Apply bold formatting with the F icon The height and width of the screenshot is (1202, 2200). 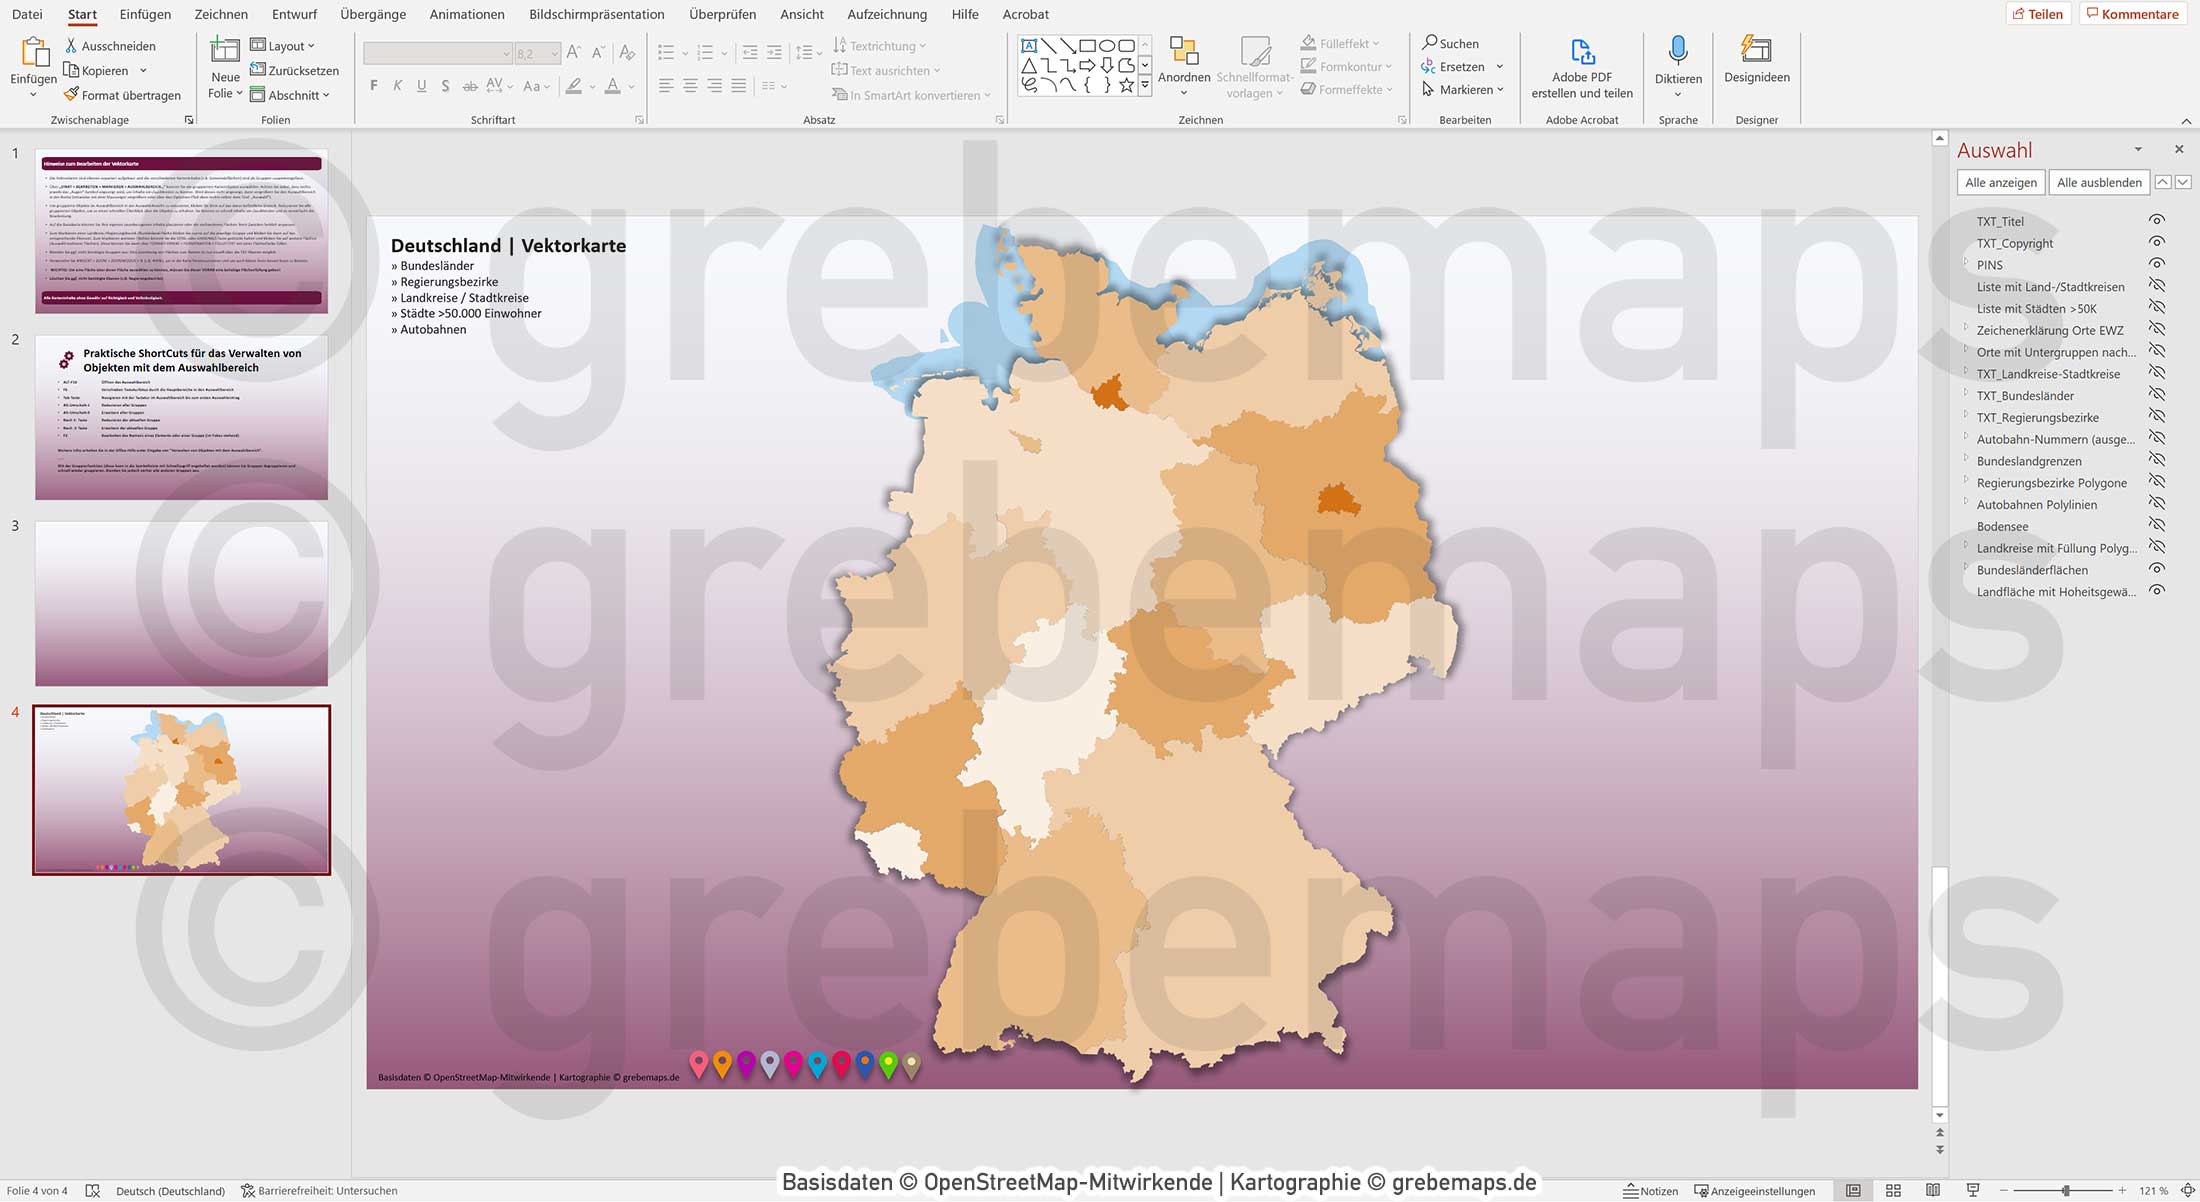coord(373,85)
